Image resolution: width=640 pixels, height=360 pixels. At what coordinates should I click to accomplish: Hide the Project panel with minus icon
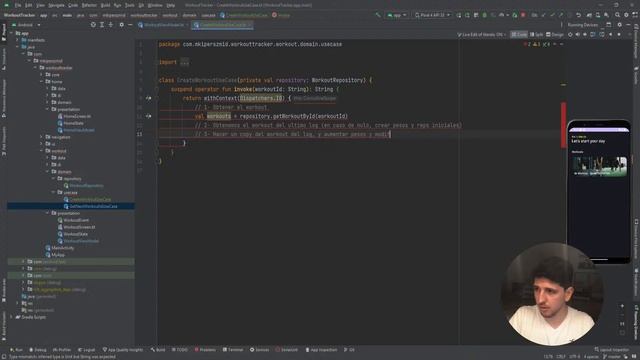[130, 25]
